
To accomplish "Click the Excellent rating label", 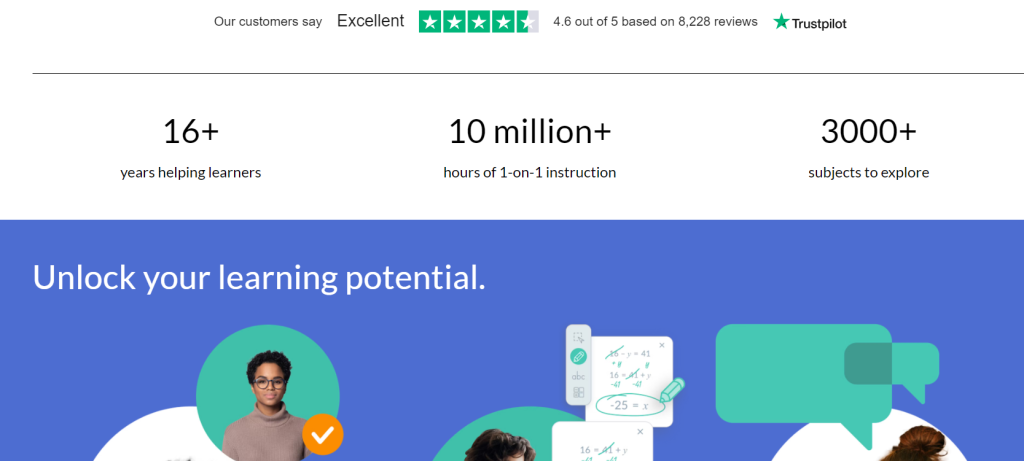I will click(x=370, y=21).
